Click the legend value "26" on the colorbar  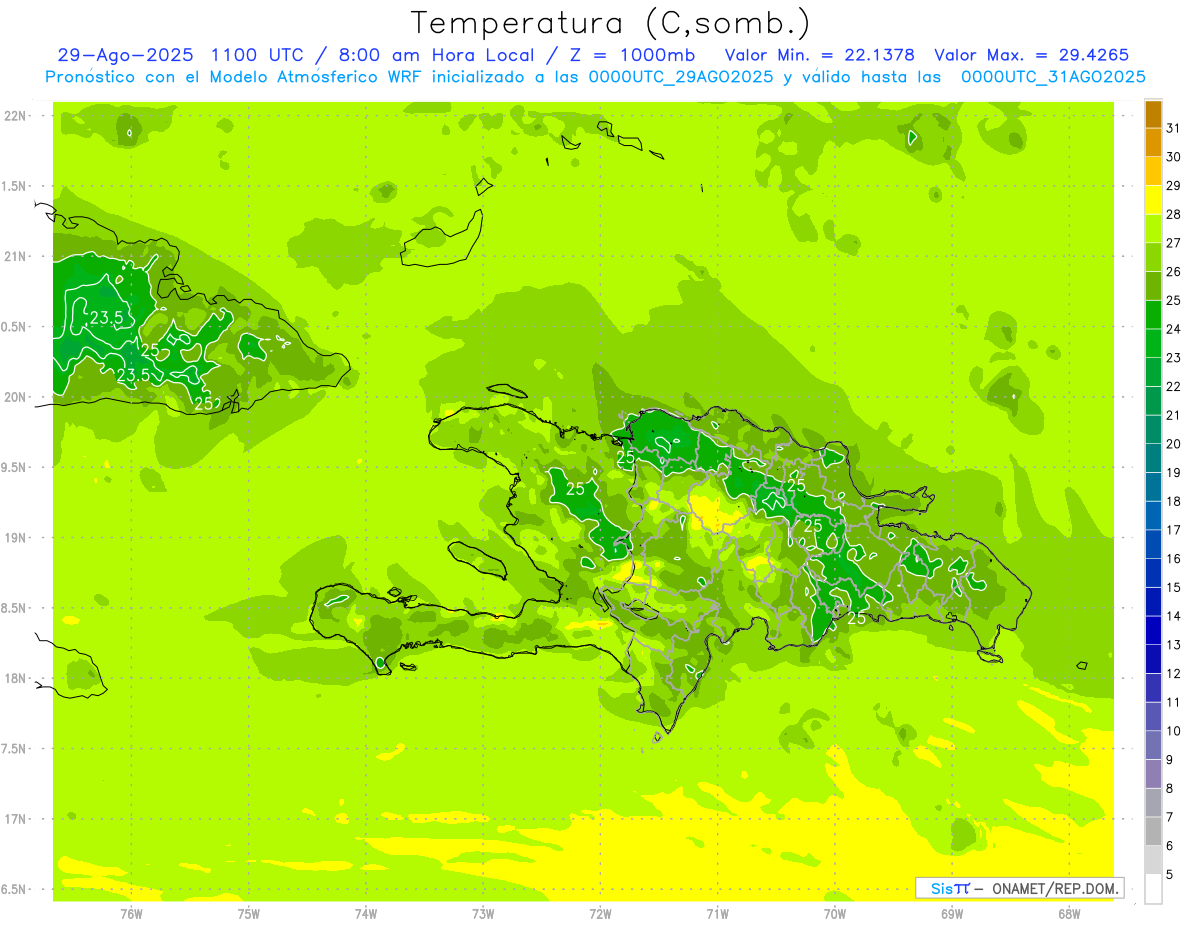pyautogui.click(x=1174, y=272)
